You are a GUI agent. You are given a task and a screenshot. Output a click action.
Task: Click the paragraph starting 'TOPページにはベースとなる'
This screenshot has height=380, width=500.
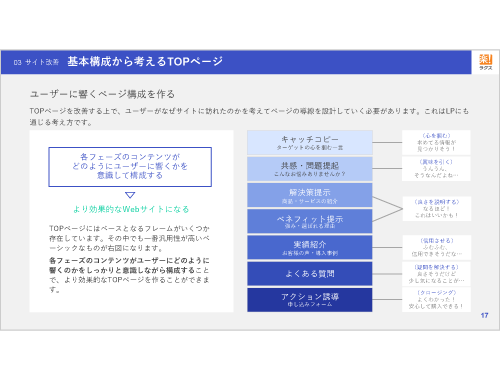pyautogui.click(x=129, y=238)
